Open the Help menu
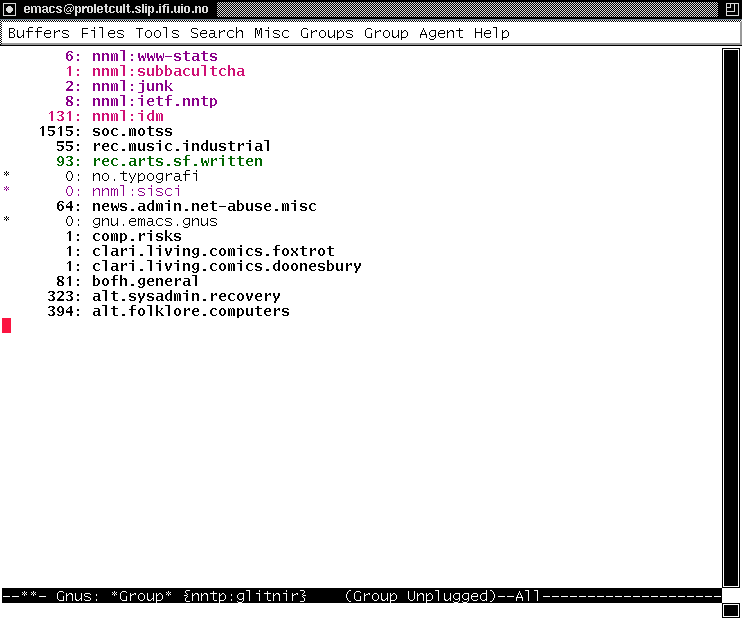The image size is (742, 620). (x=492, y=33)
